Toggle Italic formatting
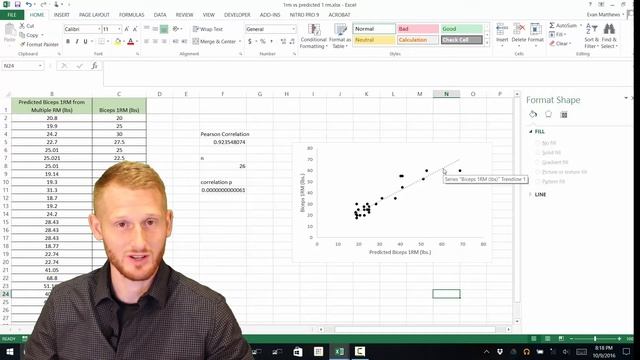The height and width of the screenshot is (360, 640). [76, 41]
